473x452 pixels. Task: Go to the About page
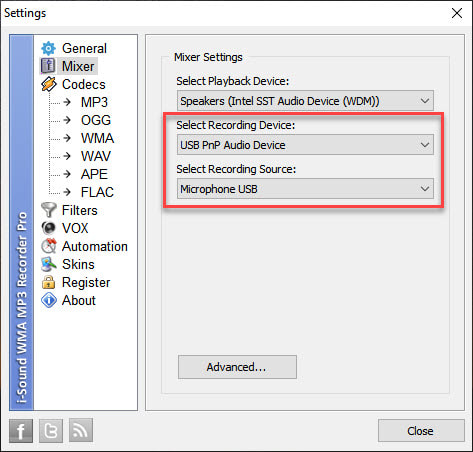[79, 300]
